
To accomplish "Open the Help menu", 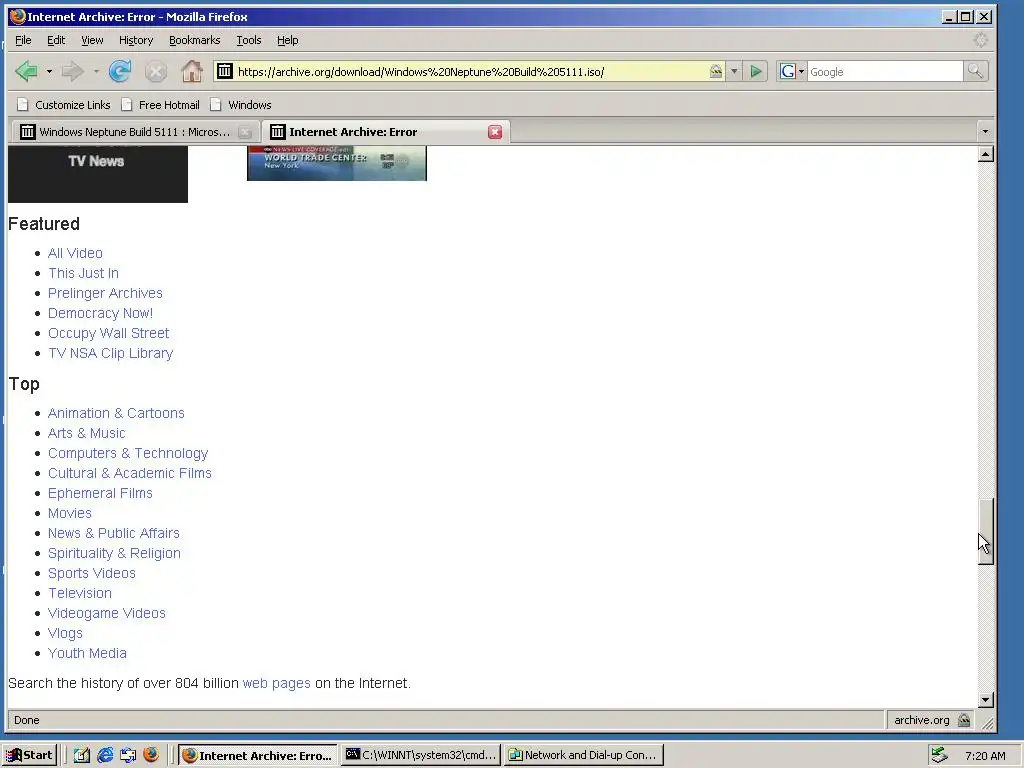I will point(287,40).
